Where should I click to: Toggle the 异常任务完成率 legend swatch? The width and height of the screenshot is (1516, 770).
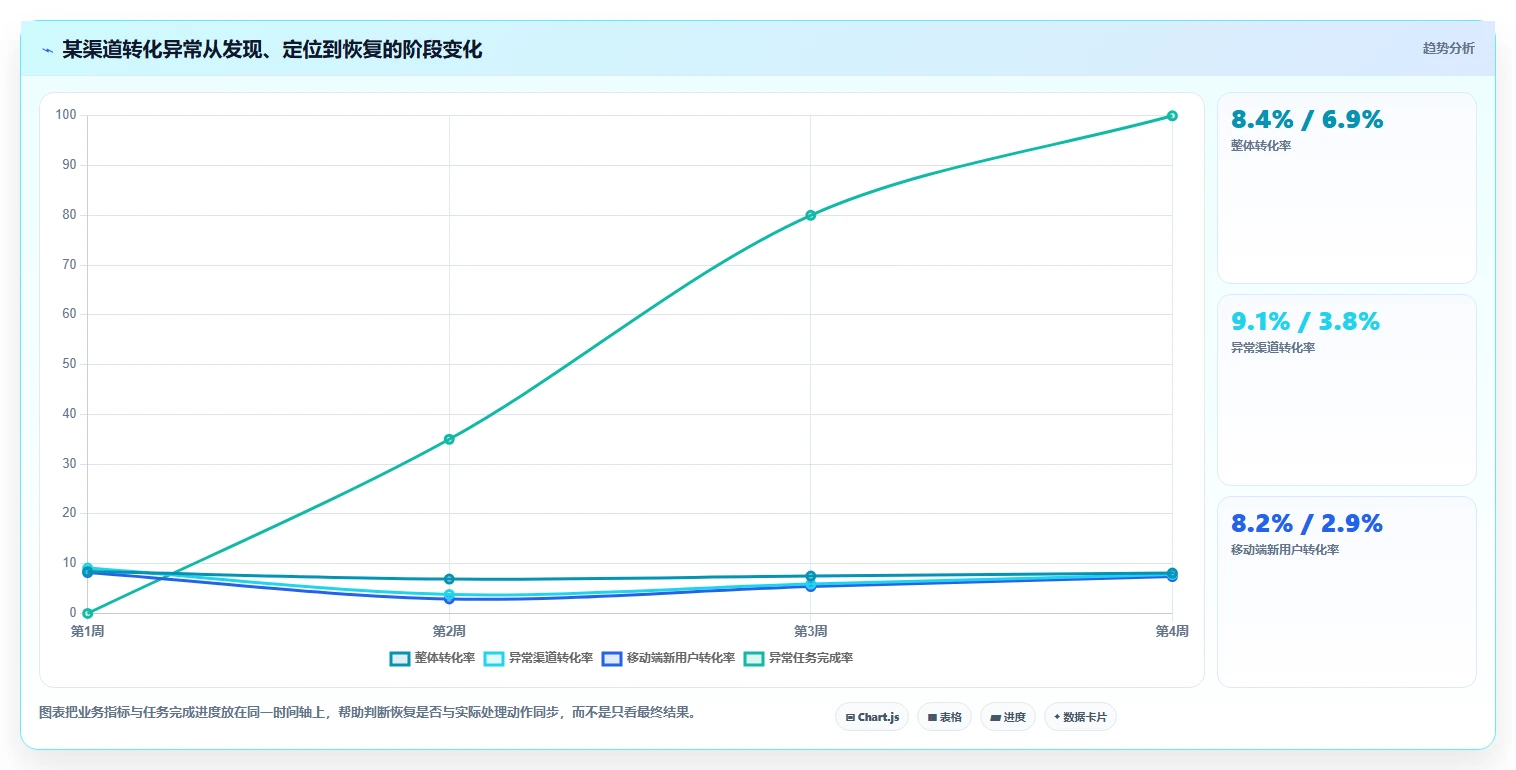click(754, 658)
